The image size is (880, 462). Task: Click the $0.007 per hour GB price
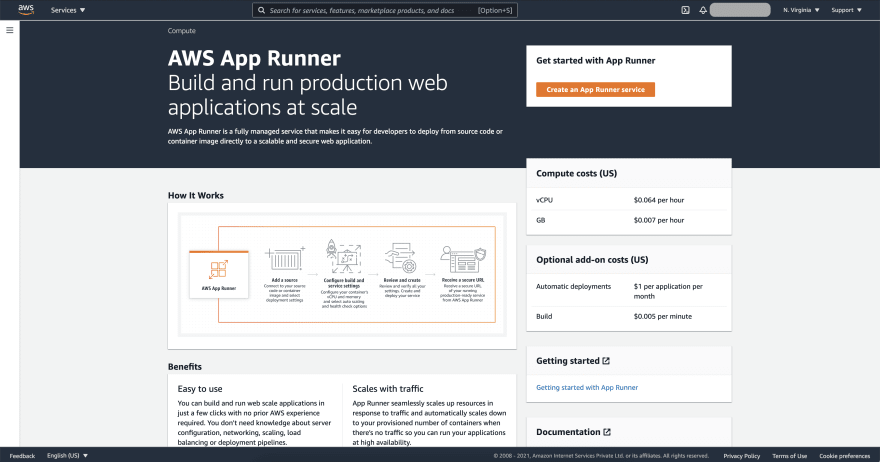[x=659, y=220]
